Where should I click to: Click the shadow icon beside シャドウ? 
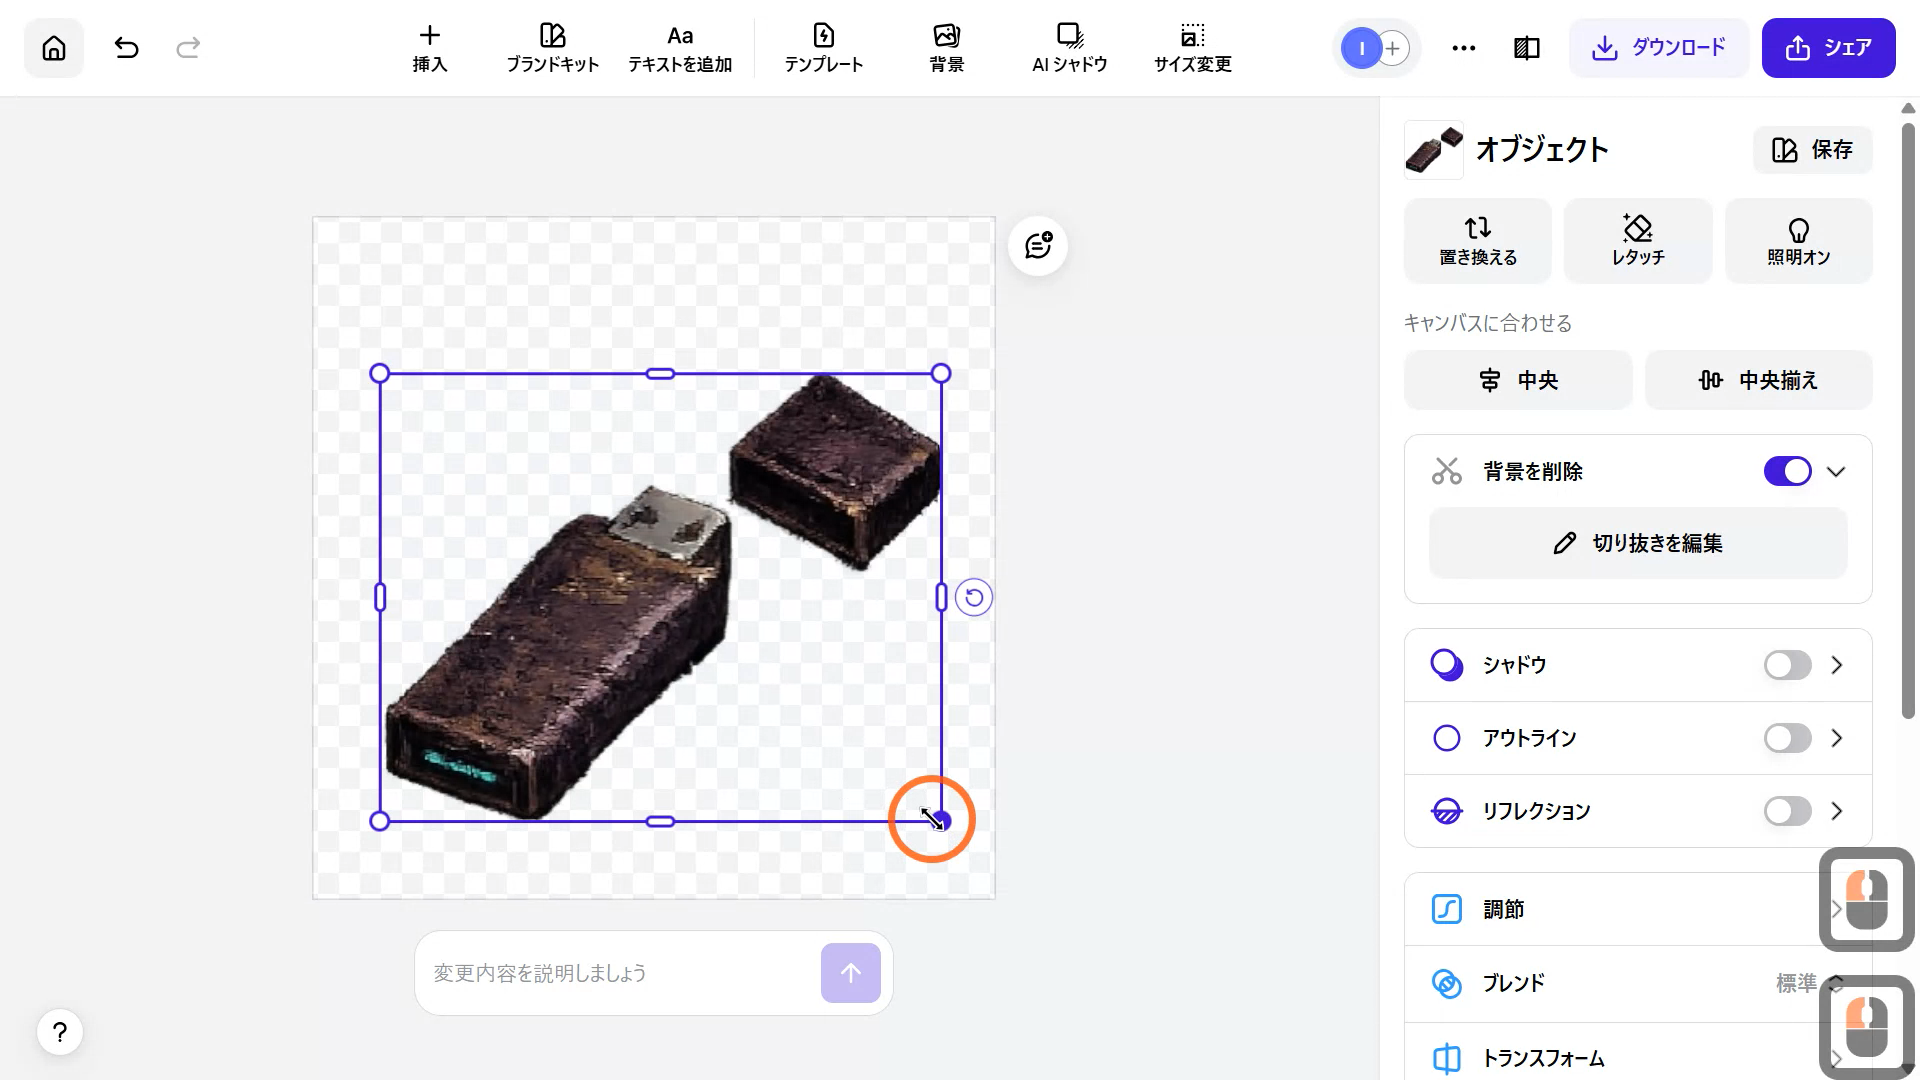coord(1446,665)
